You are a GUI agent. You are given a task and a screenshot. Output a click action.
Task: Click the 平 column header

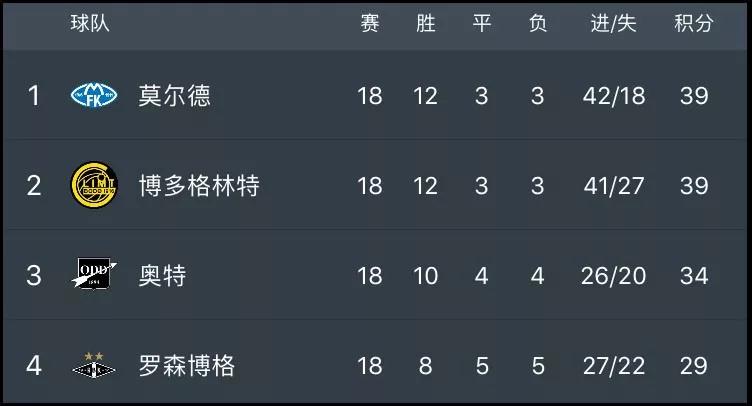[x=482, y=23]
